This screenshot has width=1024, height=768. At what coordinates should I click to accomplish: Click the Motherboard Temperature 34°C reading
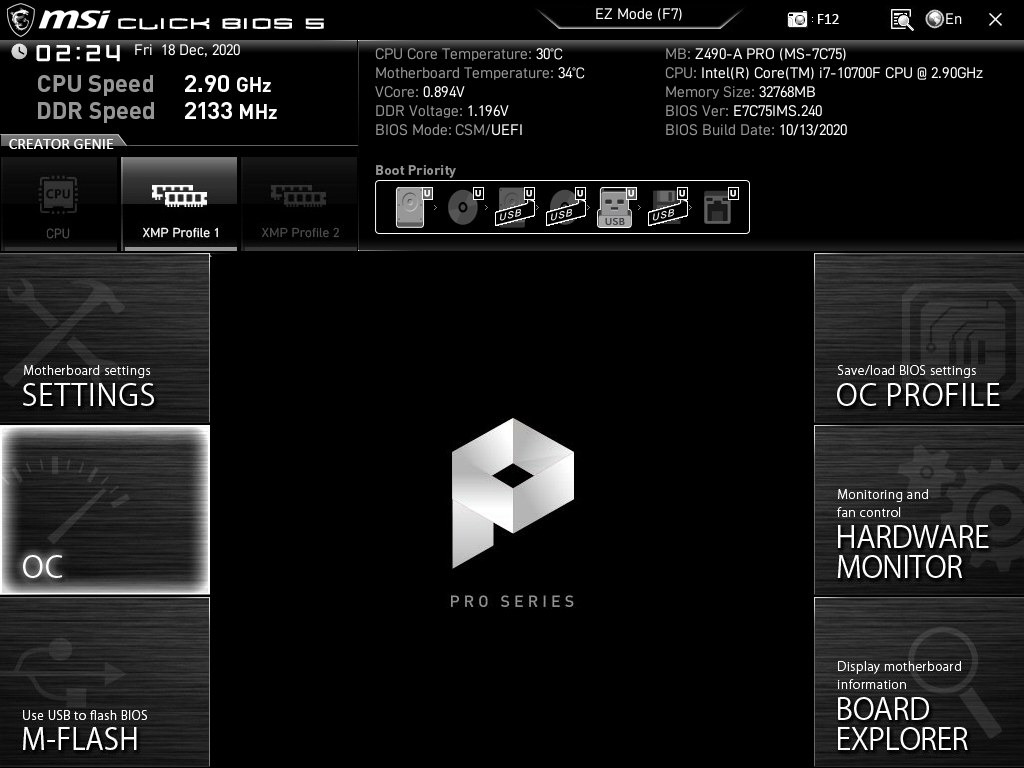click(480, 73)
